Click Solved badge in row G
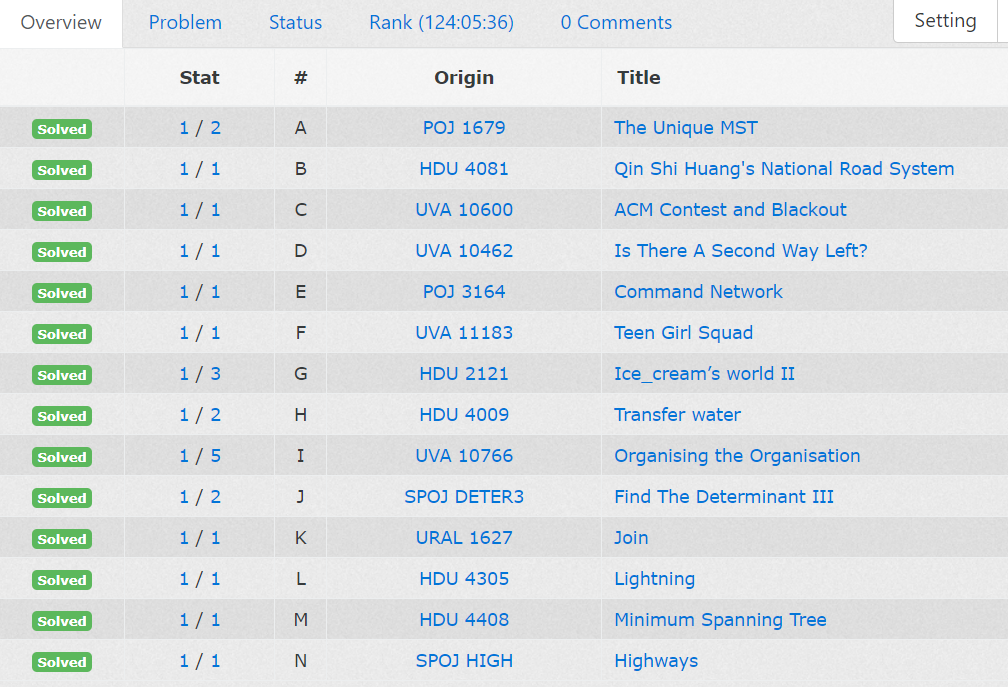The height and width of the screenshot is (687, 1008). tap(62, 375)
